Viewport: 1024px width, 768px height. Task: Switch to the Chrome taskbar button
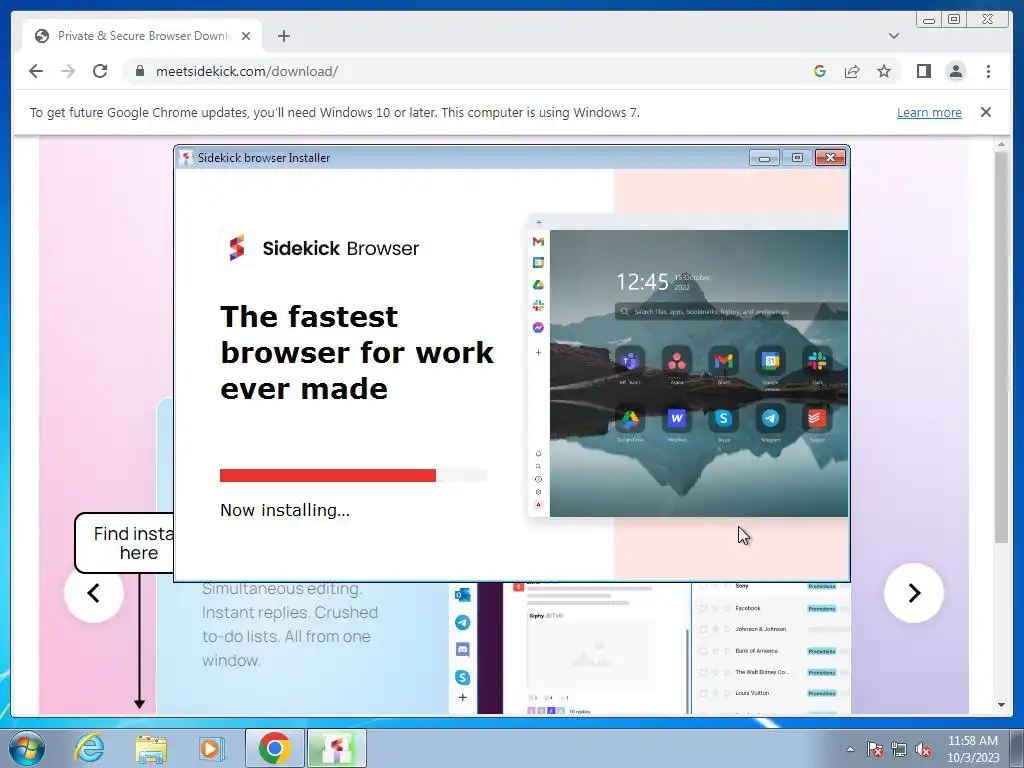point(274,748)
